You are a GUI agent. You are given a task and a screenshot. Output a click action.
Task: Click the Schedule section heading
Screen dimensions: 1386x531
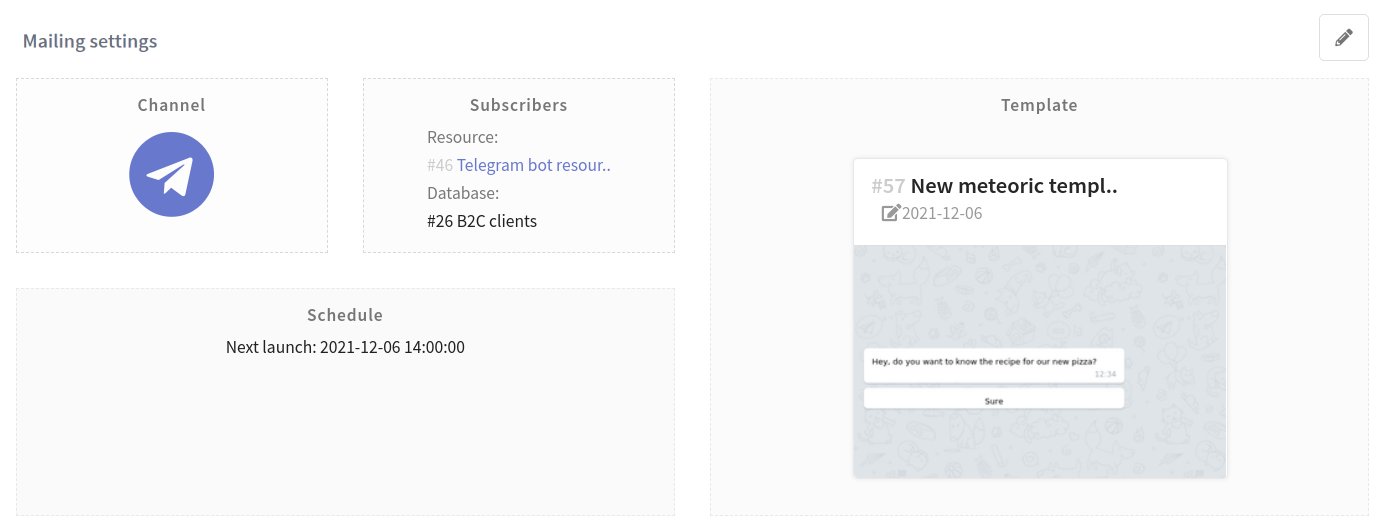click(345, 315)
